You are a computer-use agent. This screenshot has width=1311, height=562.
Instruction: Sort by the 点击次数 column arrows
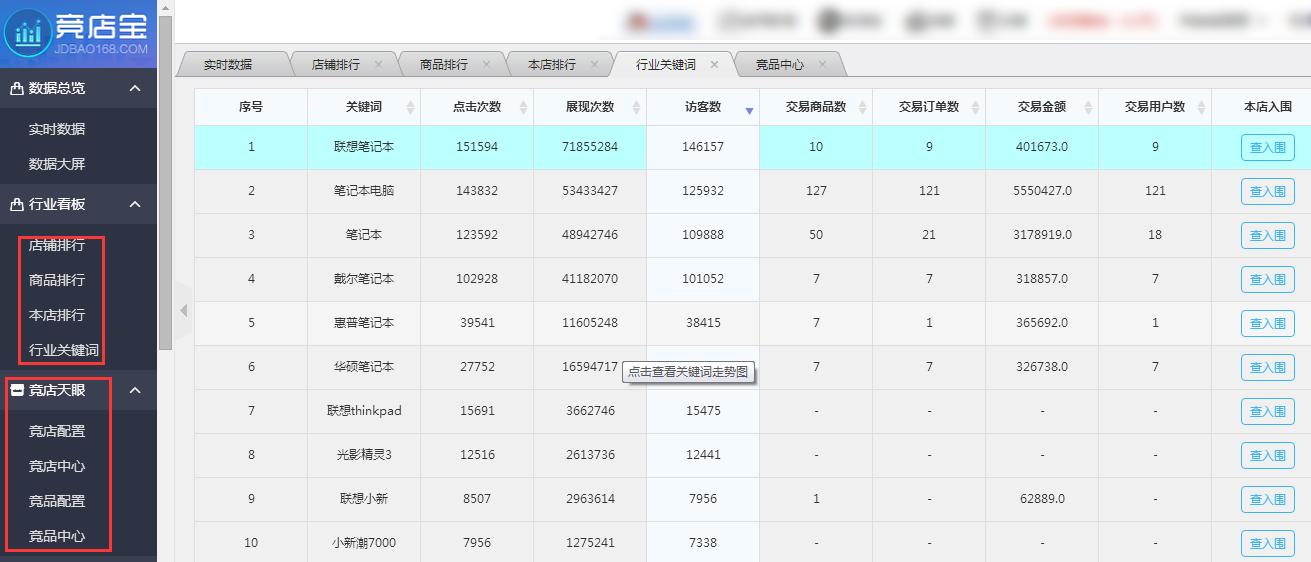point(523,108)
